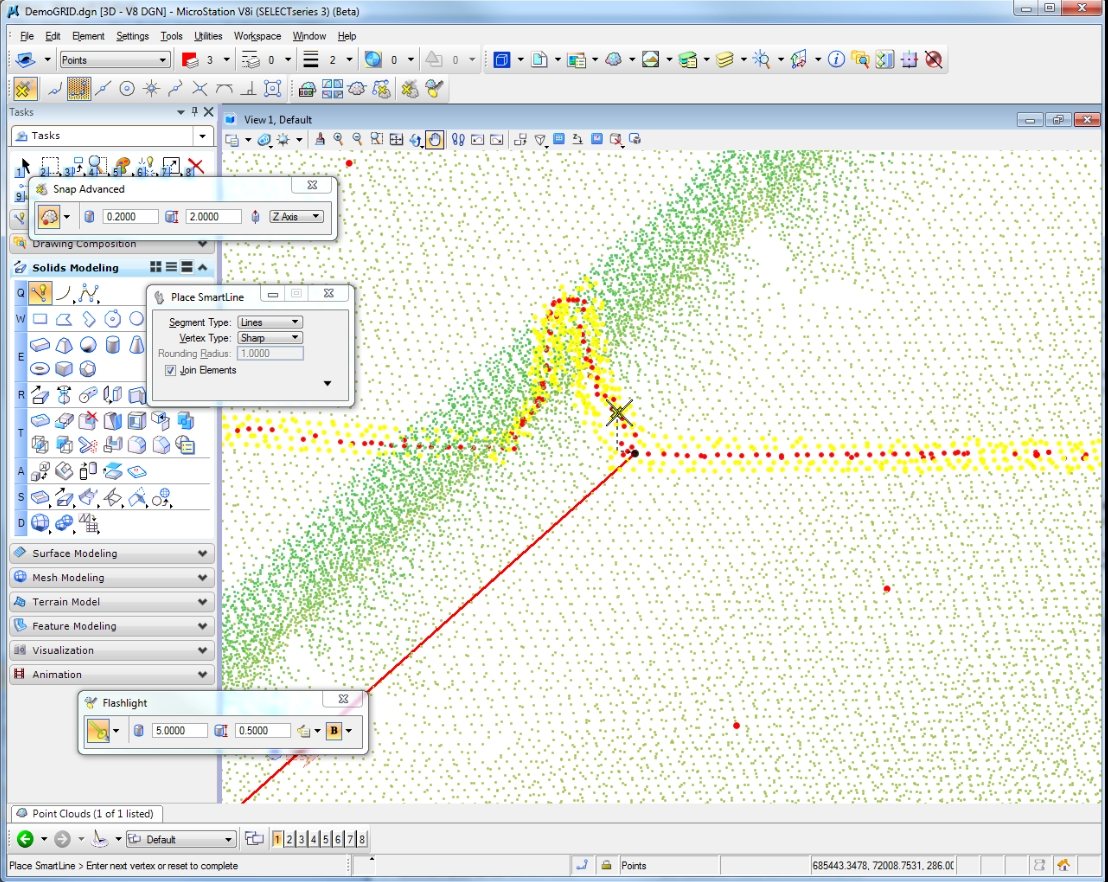Viewport: 1108px width, 882px height.
Task: Click the Element Selection arrow tool
Action: pos(24,166)
